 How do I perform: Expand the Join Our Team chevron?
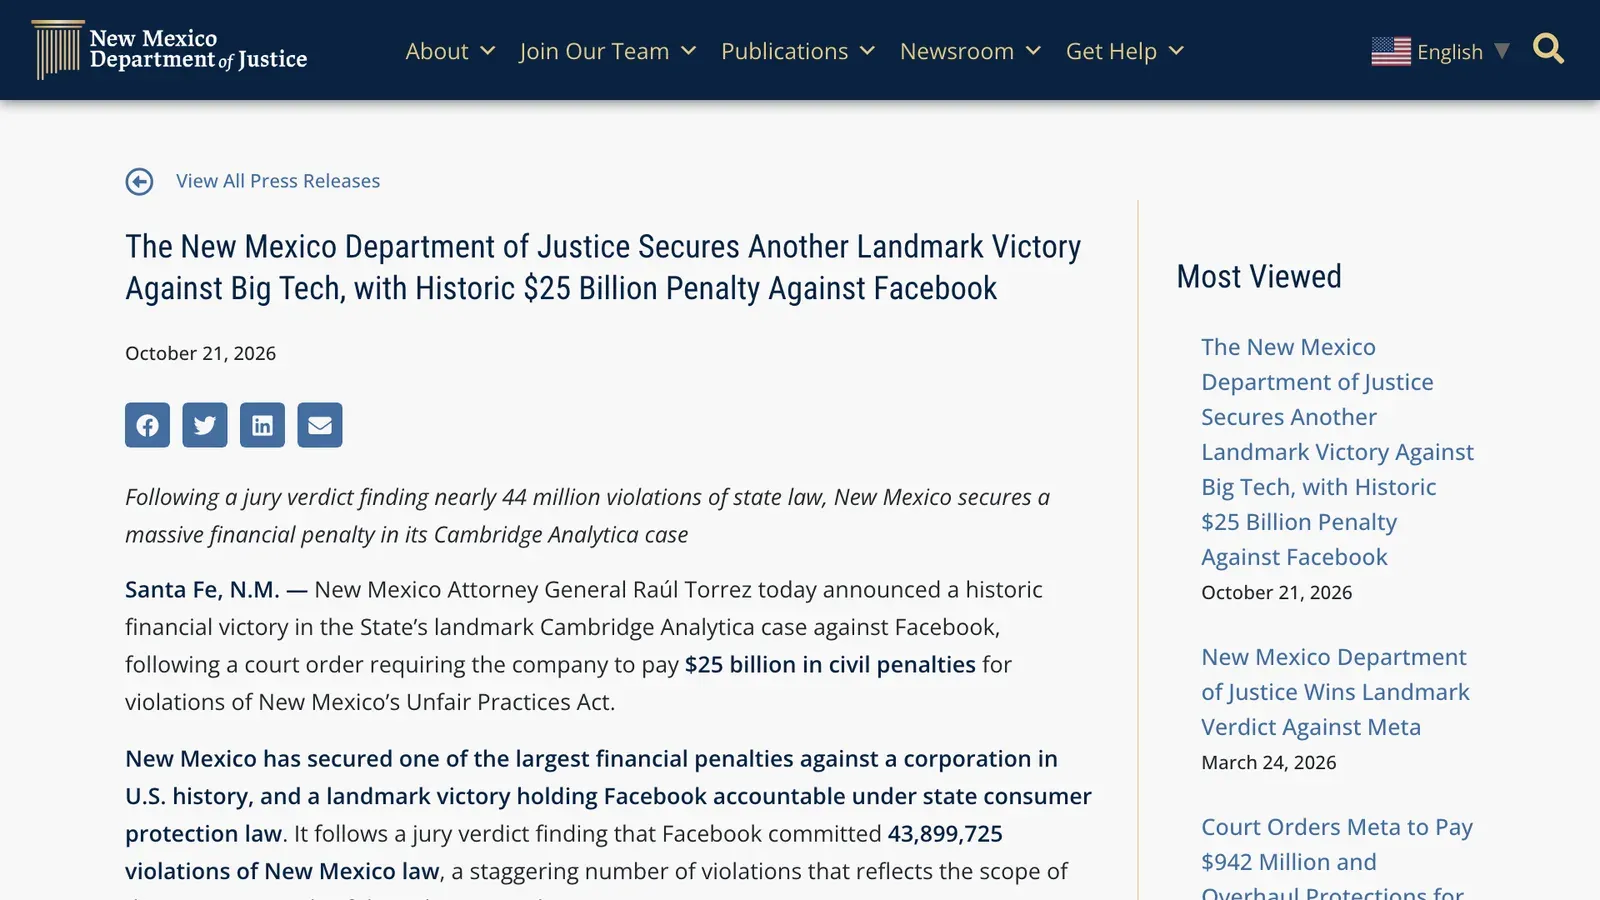pyautogui.click(x=689, y=51)
